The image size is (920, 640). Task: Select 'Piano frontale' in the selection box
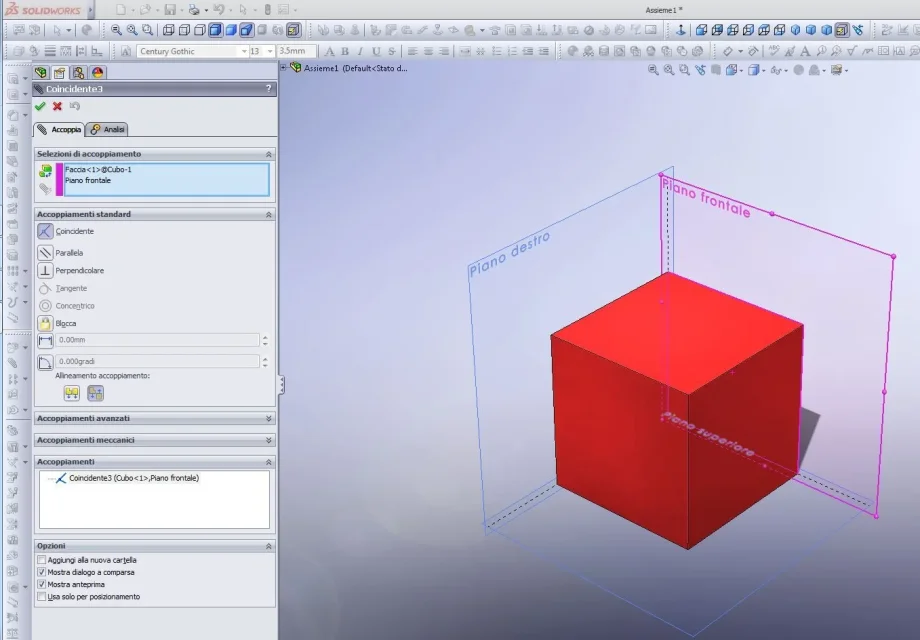point(88,181)
